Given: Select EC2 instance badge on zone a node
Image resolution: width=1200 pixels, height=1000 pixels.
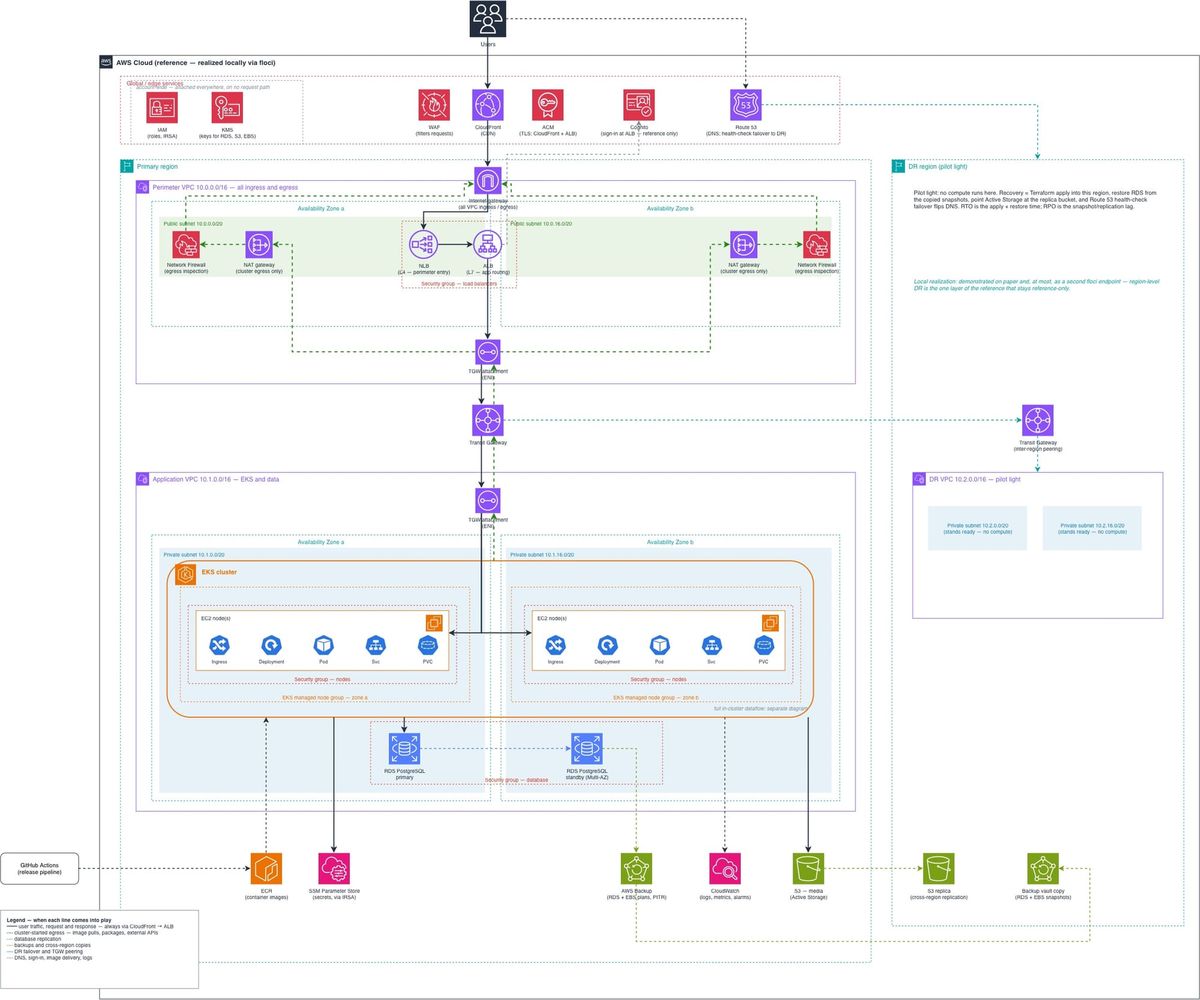Looking at the screenshot, I should coord(434,623).
